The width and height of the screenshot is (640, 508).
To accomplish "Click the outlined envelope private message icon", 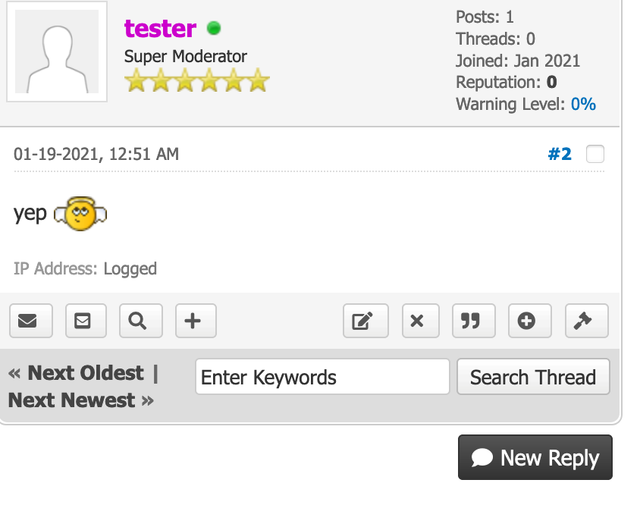I will 85,321.
